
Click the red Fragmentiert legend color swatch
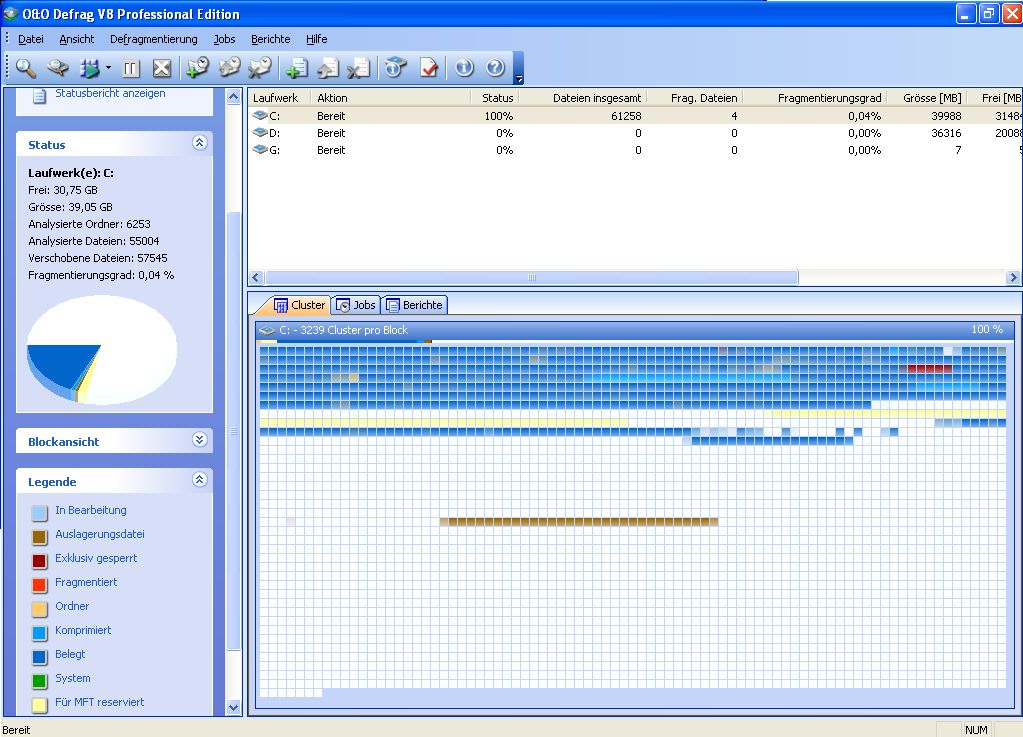pyautogui.click(x=39, y=583)
